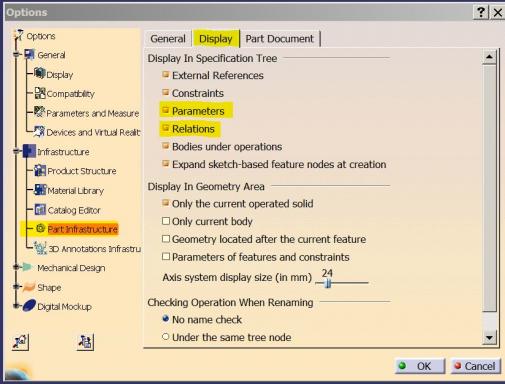Click the help question mark button
Viewport: 505px width, 384px height.
click(481, 13)
